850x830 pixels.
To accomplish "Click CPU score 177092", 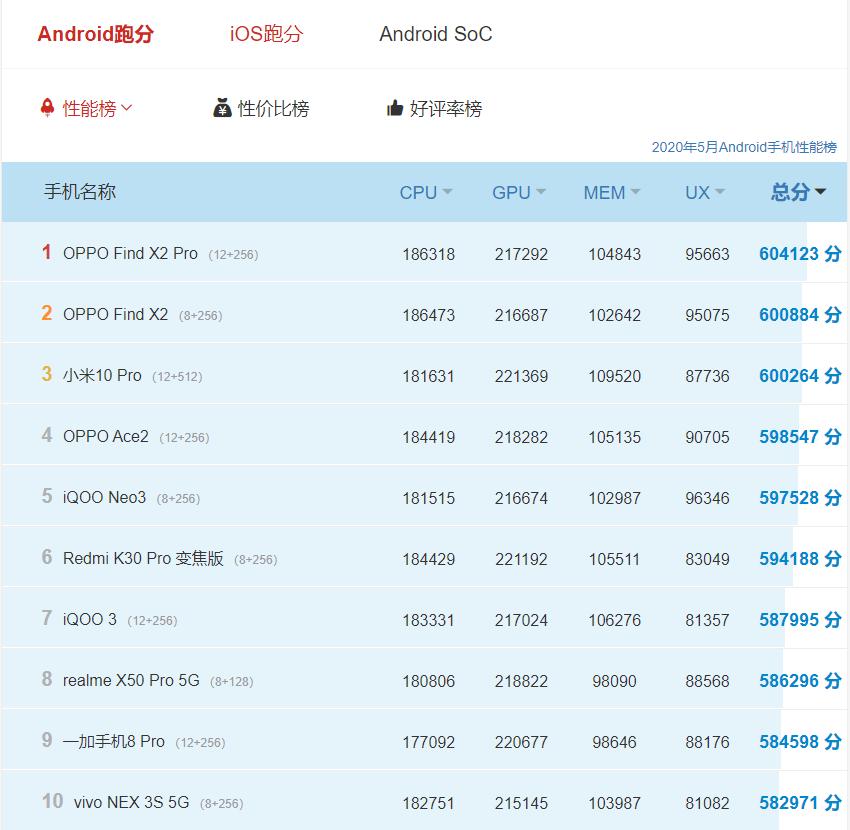I will point(428,742).
